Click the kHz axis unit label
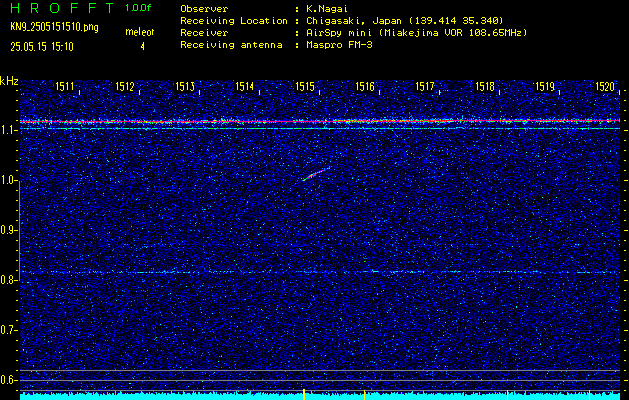 tap(9, 81)
